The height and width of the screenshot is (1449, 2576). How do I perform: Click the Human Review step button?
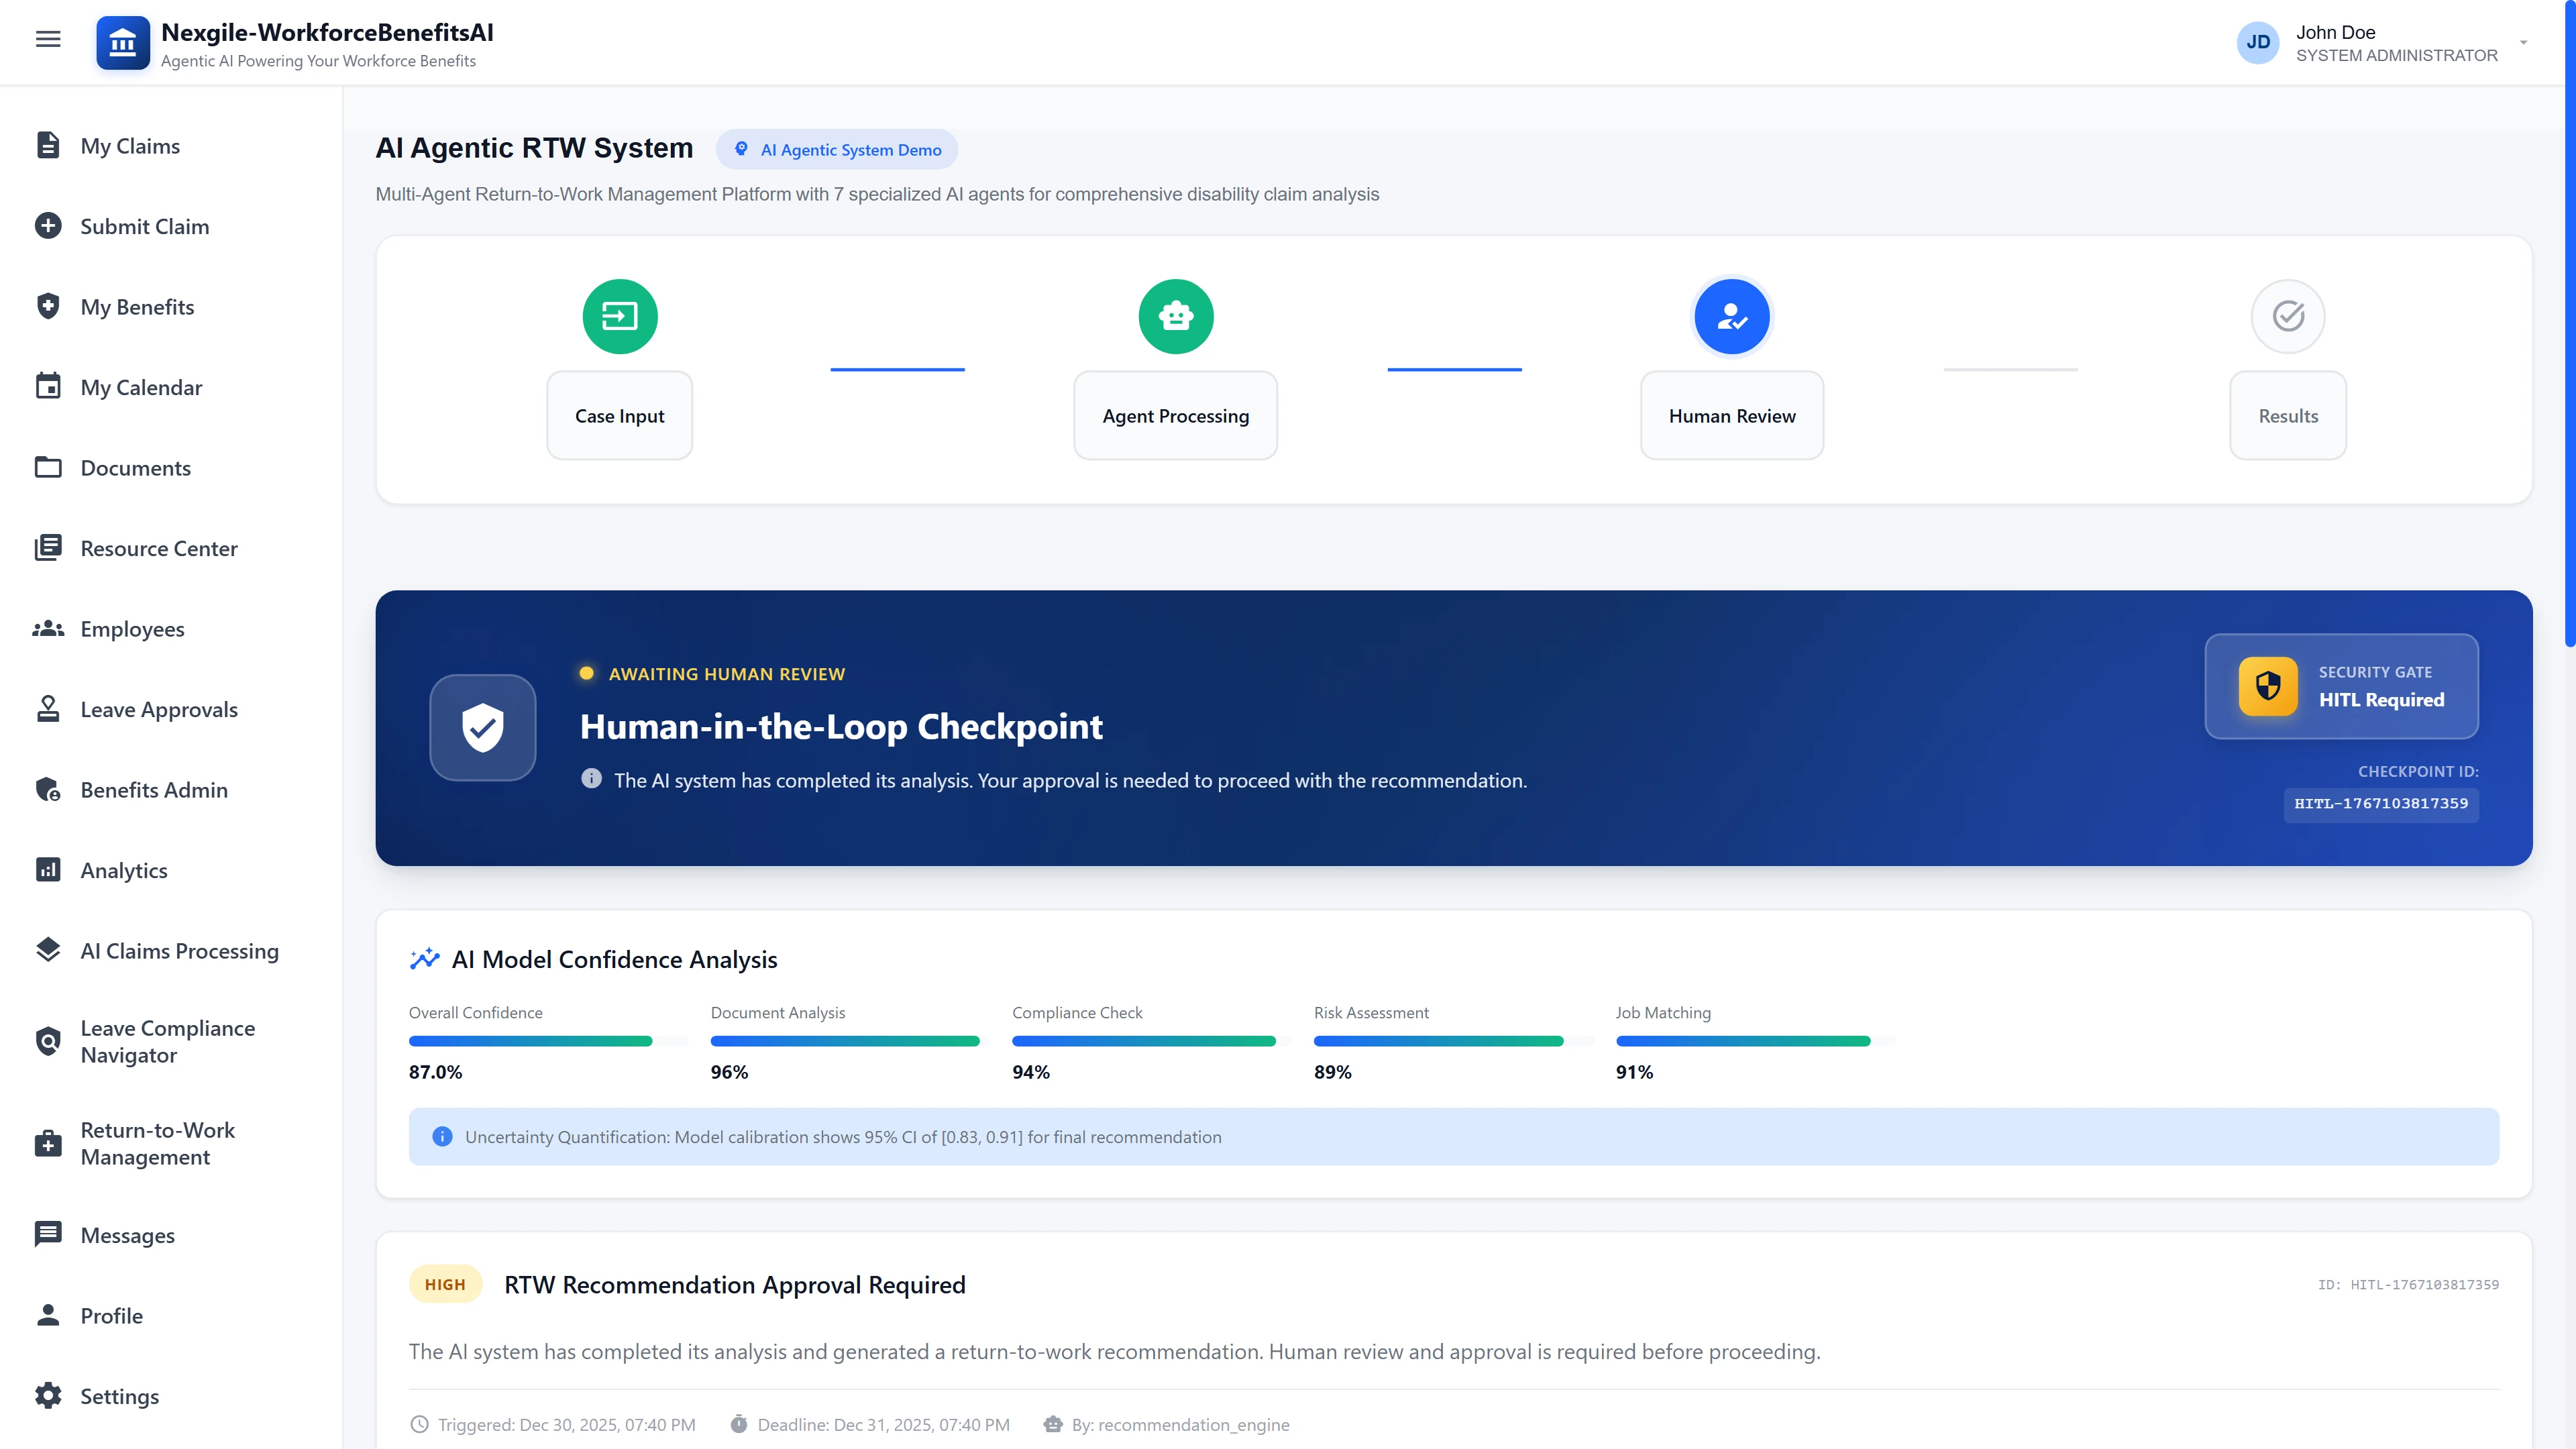pos(1731,415)
